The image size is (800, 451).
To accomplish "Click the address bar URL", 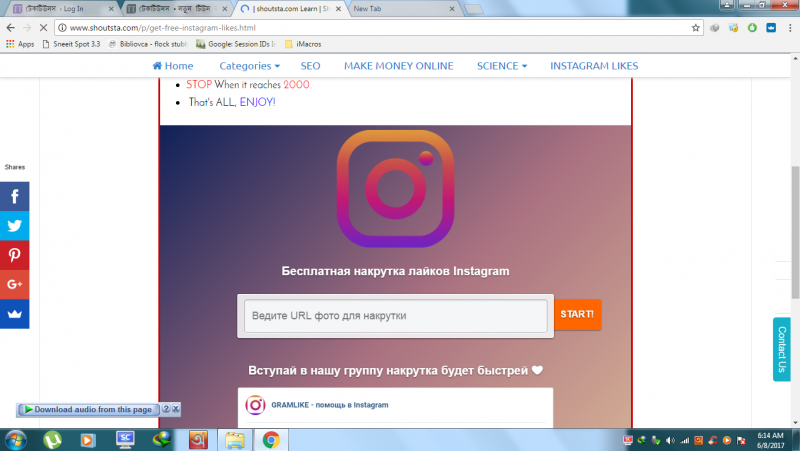I will tap(162, 28).
